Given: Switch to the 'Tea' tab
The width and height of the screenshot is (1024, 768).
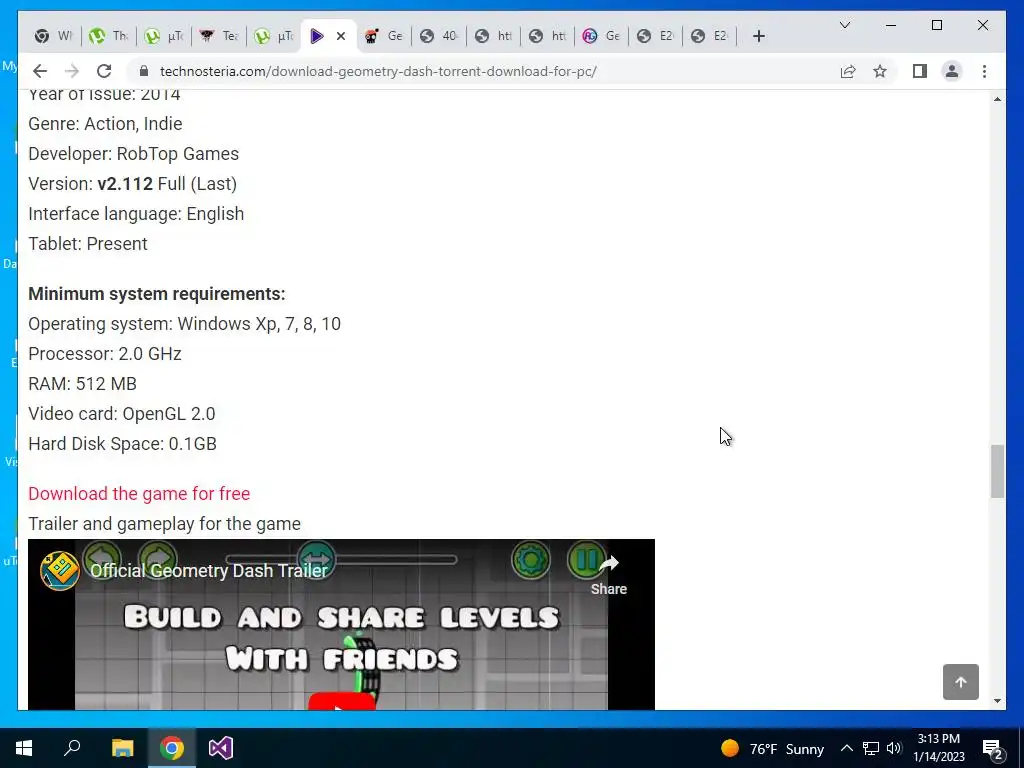Looking at the screenshot, I should tap(219, 36).
